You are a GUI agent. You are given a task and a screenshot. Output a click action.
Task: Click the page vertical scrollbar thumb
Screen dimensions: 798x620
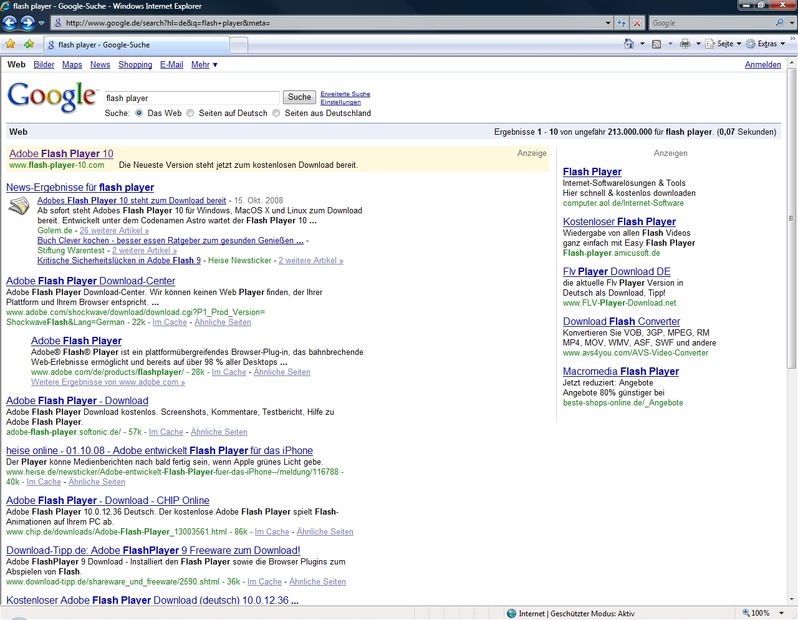click(x=791, y=219)
